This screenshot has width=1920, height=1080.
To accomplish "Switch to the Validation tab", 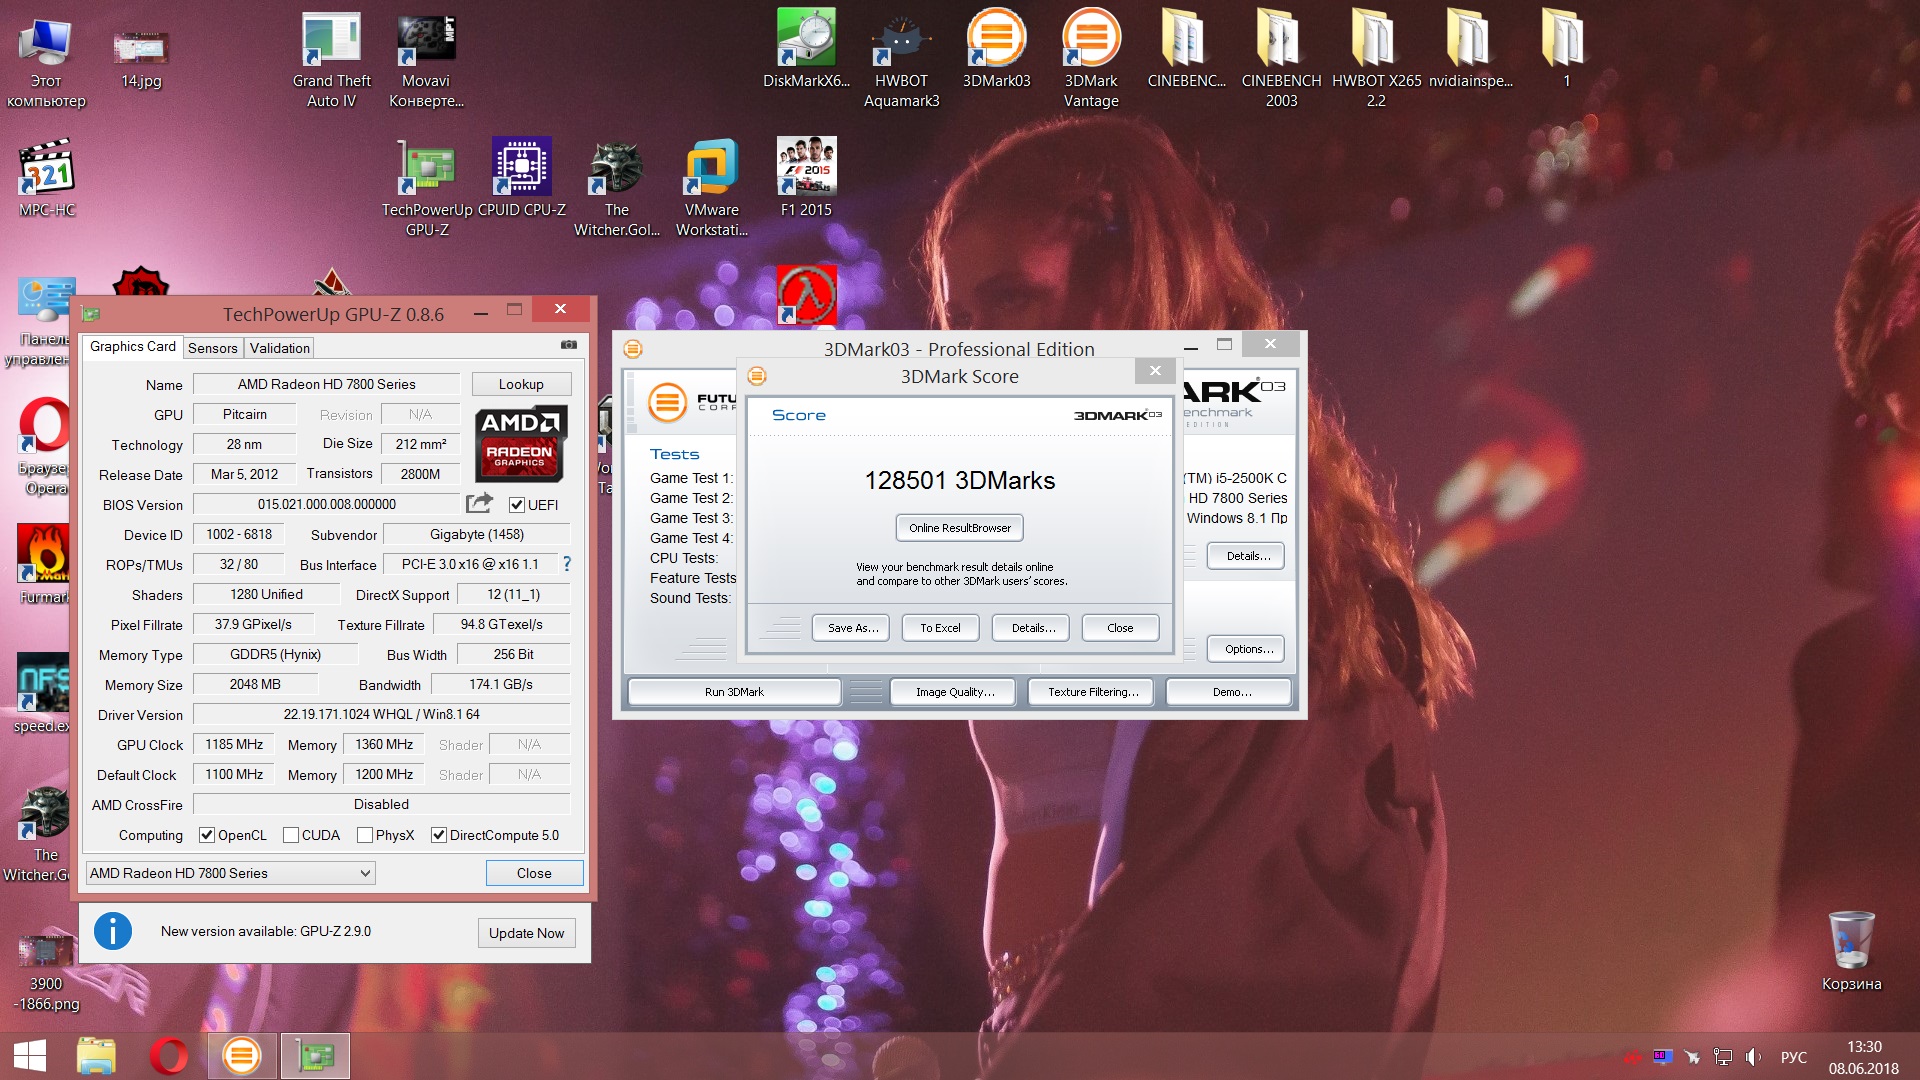I will click(280, 348).
